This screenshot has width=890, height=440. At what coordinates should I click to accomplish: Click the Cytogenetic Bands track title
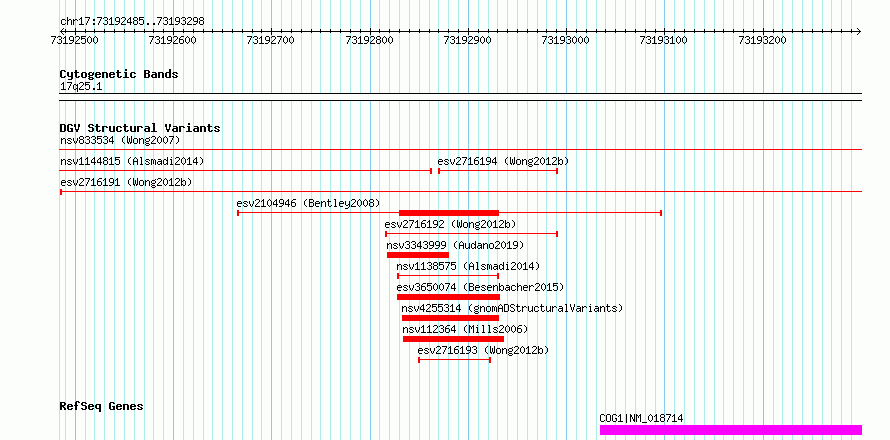click(119, 74)
